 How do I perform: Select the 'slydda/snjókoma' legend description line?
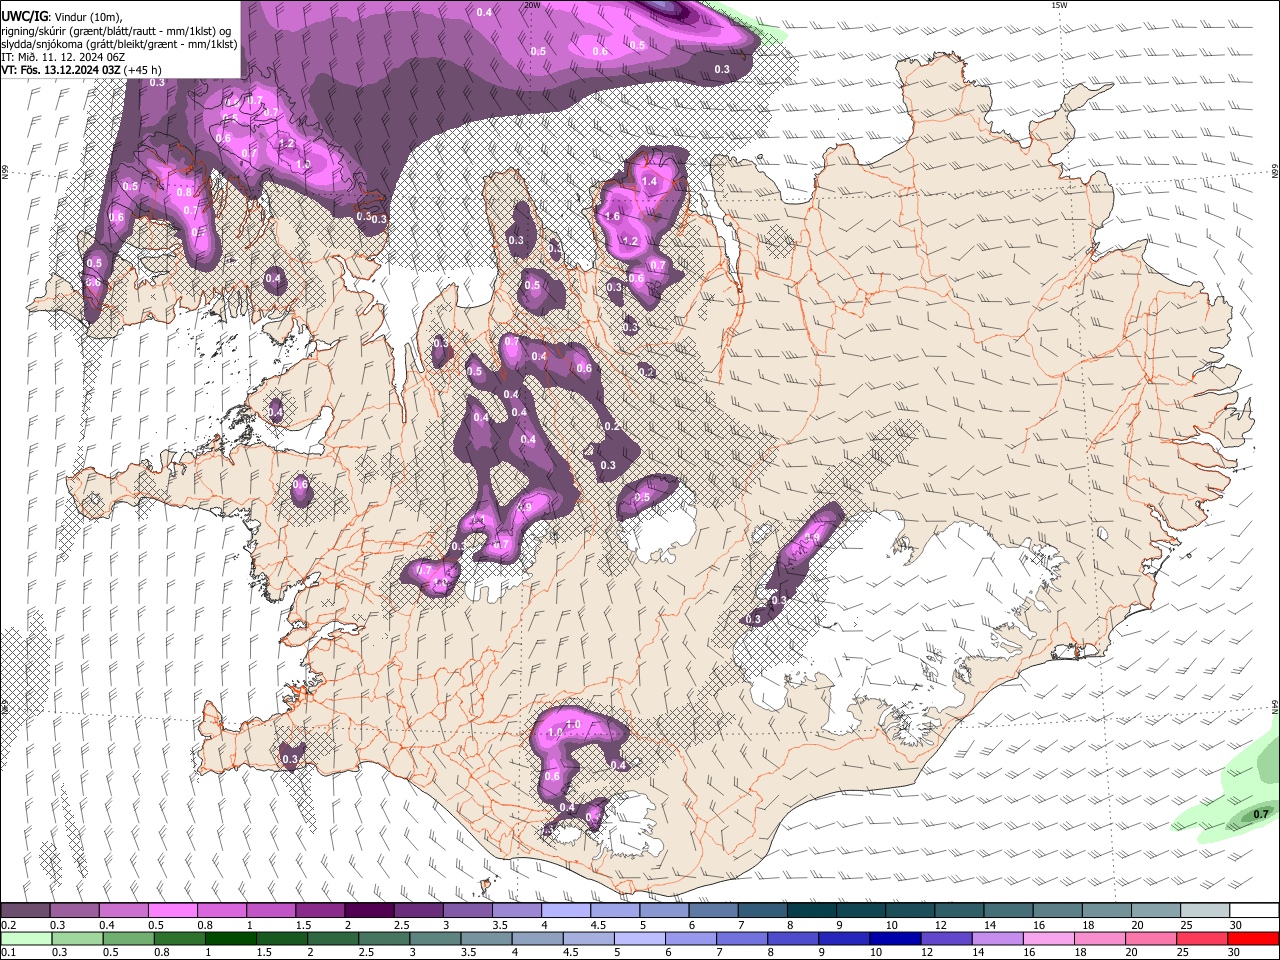(x=119, y=44)
